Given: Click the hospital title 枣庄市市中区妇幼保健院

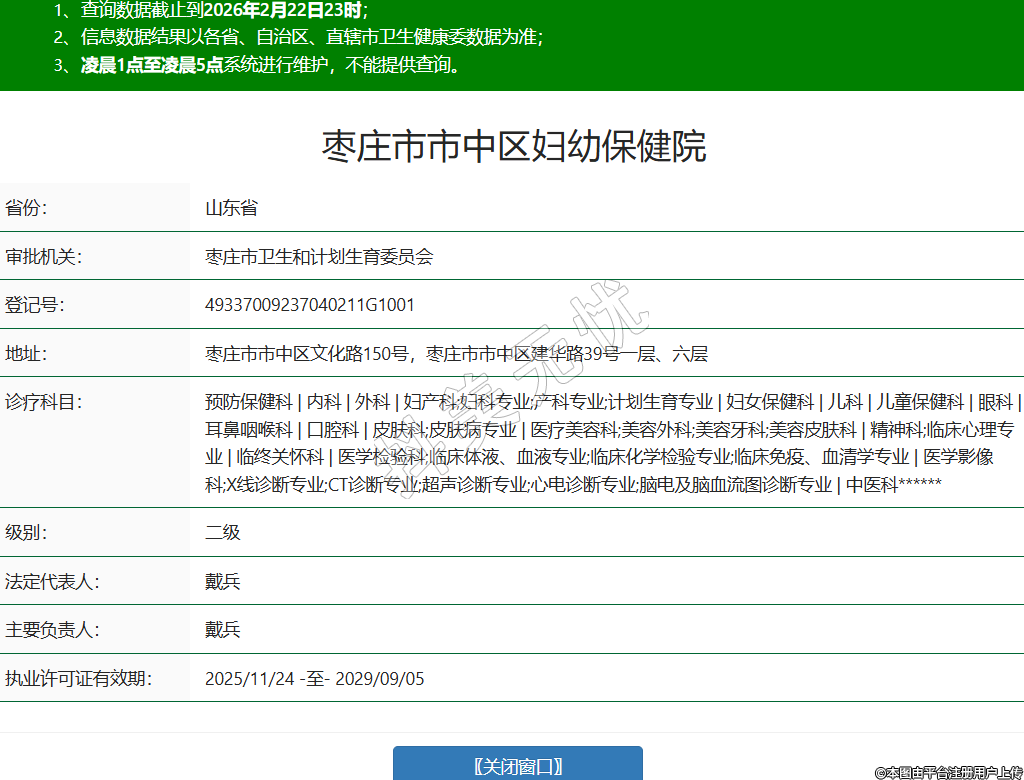Looking at the screenshot, I should (513, 146).
